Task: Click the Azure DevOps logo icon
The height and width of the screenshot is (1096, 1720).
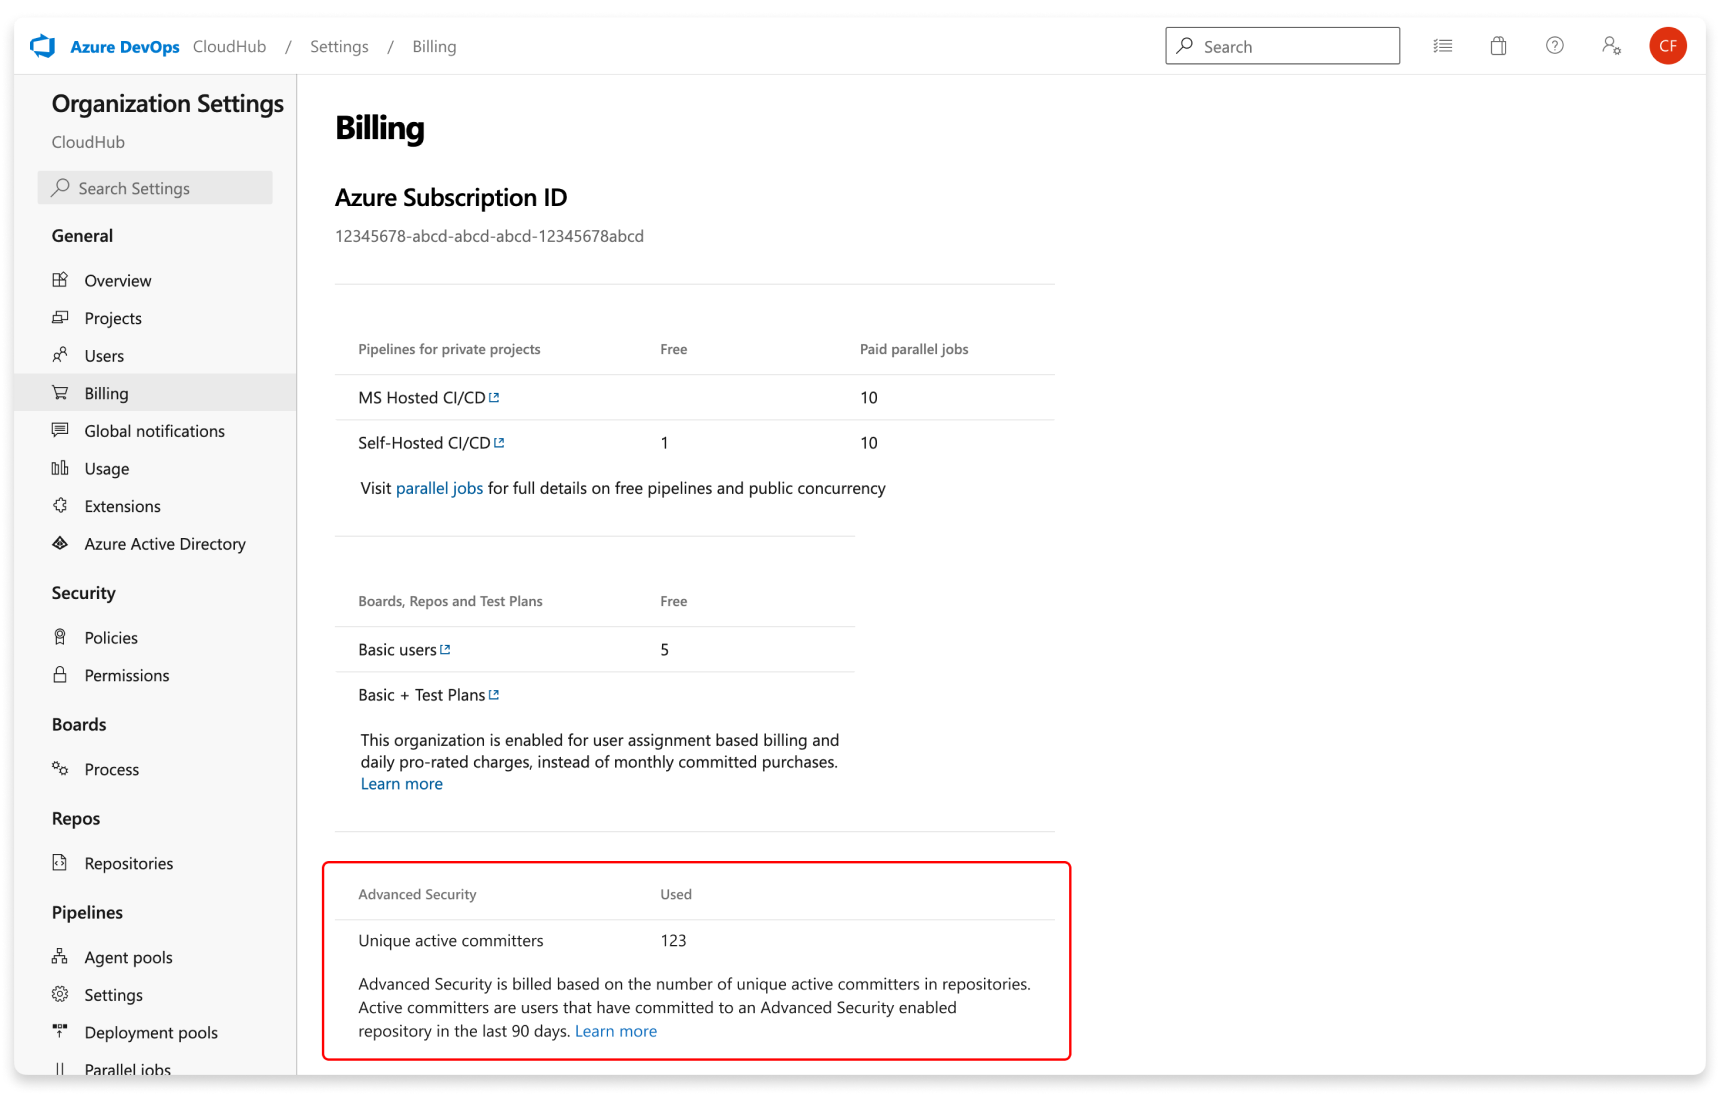Action: click(x=42, y=45)
